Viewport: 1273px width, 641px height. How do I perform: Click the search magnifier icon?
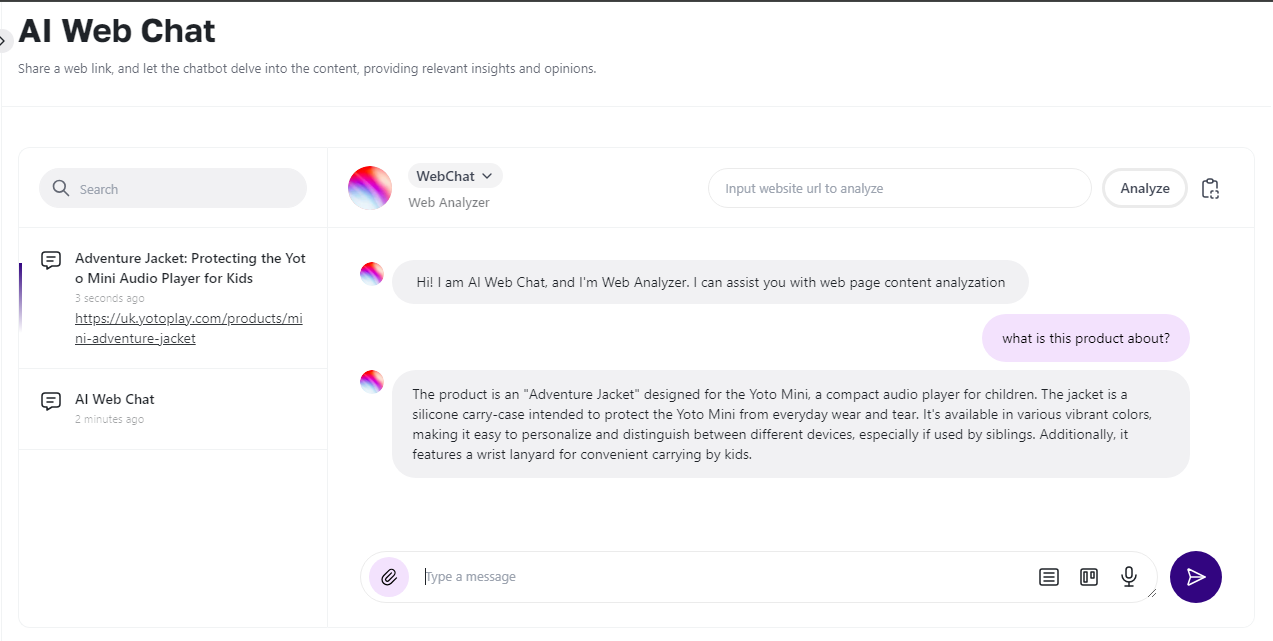click(61, 188)
